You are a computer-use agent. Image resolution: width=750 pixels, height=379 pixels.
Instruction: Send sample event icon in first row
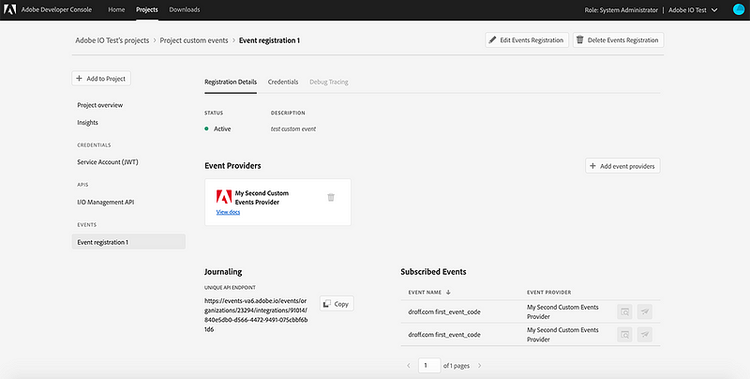645,312
